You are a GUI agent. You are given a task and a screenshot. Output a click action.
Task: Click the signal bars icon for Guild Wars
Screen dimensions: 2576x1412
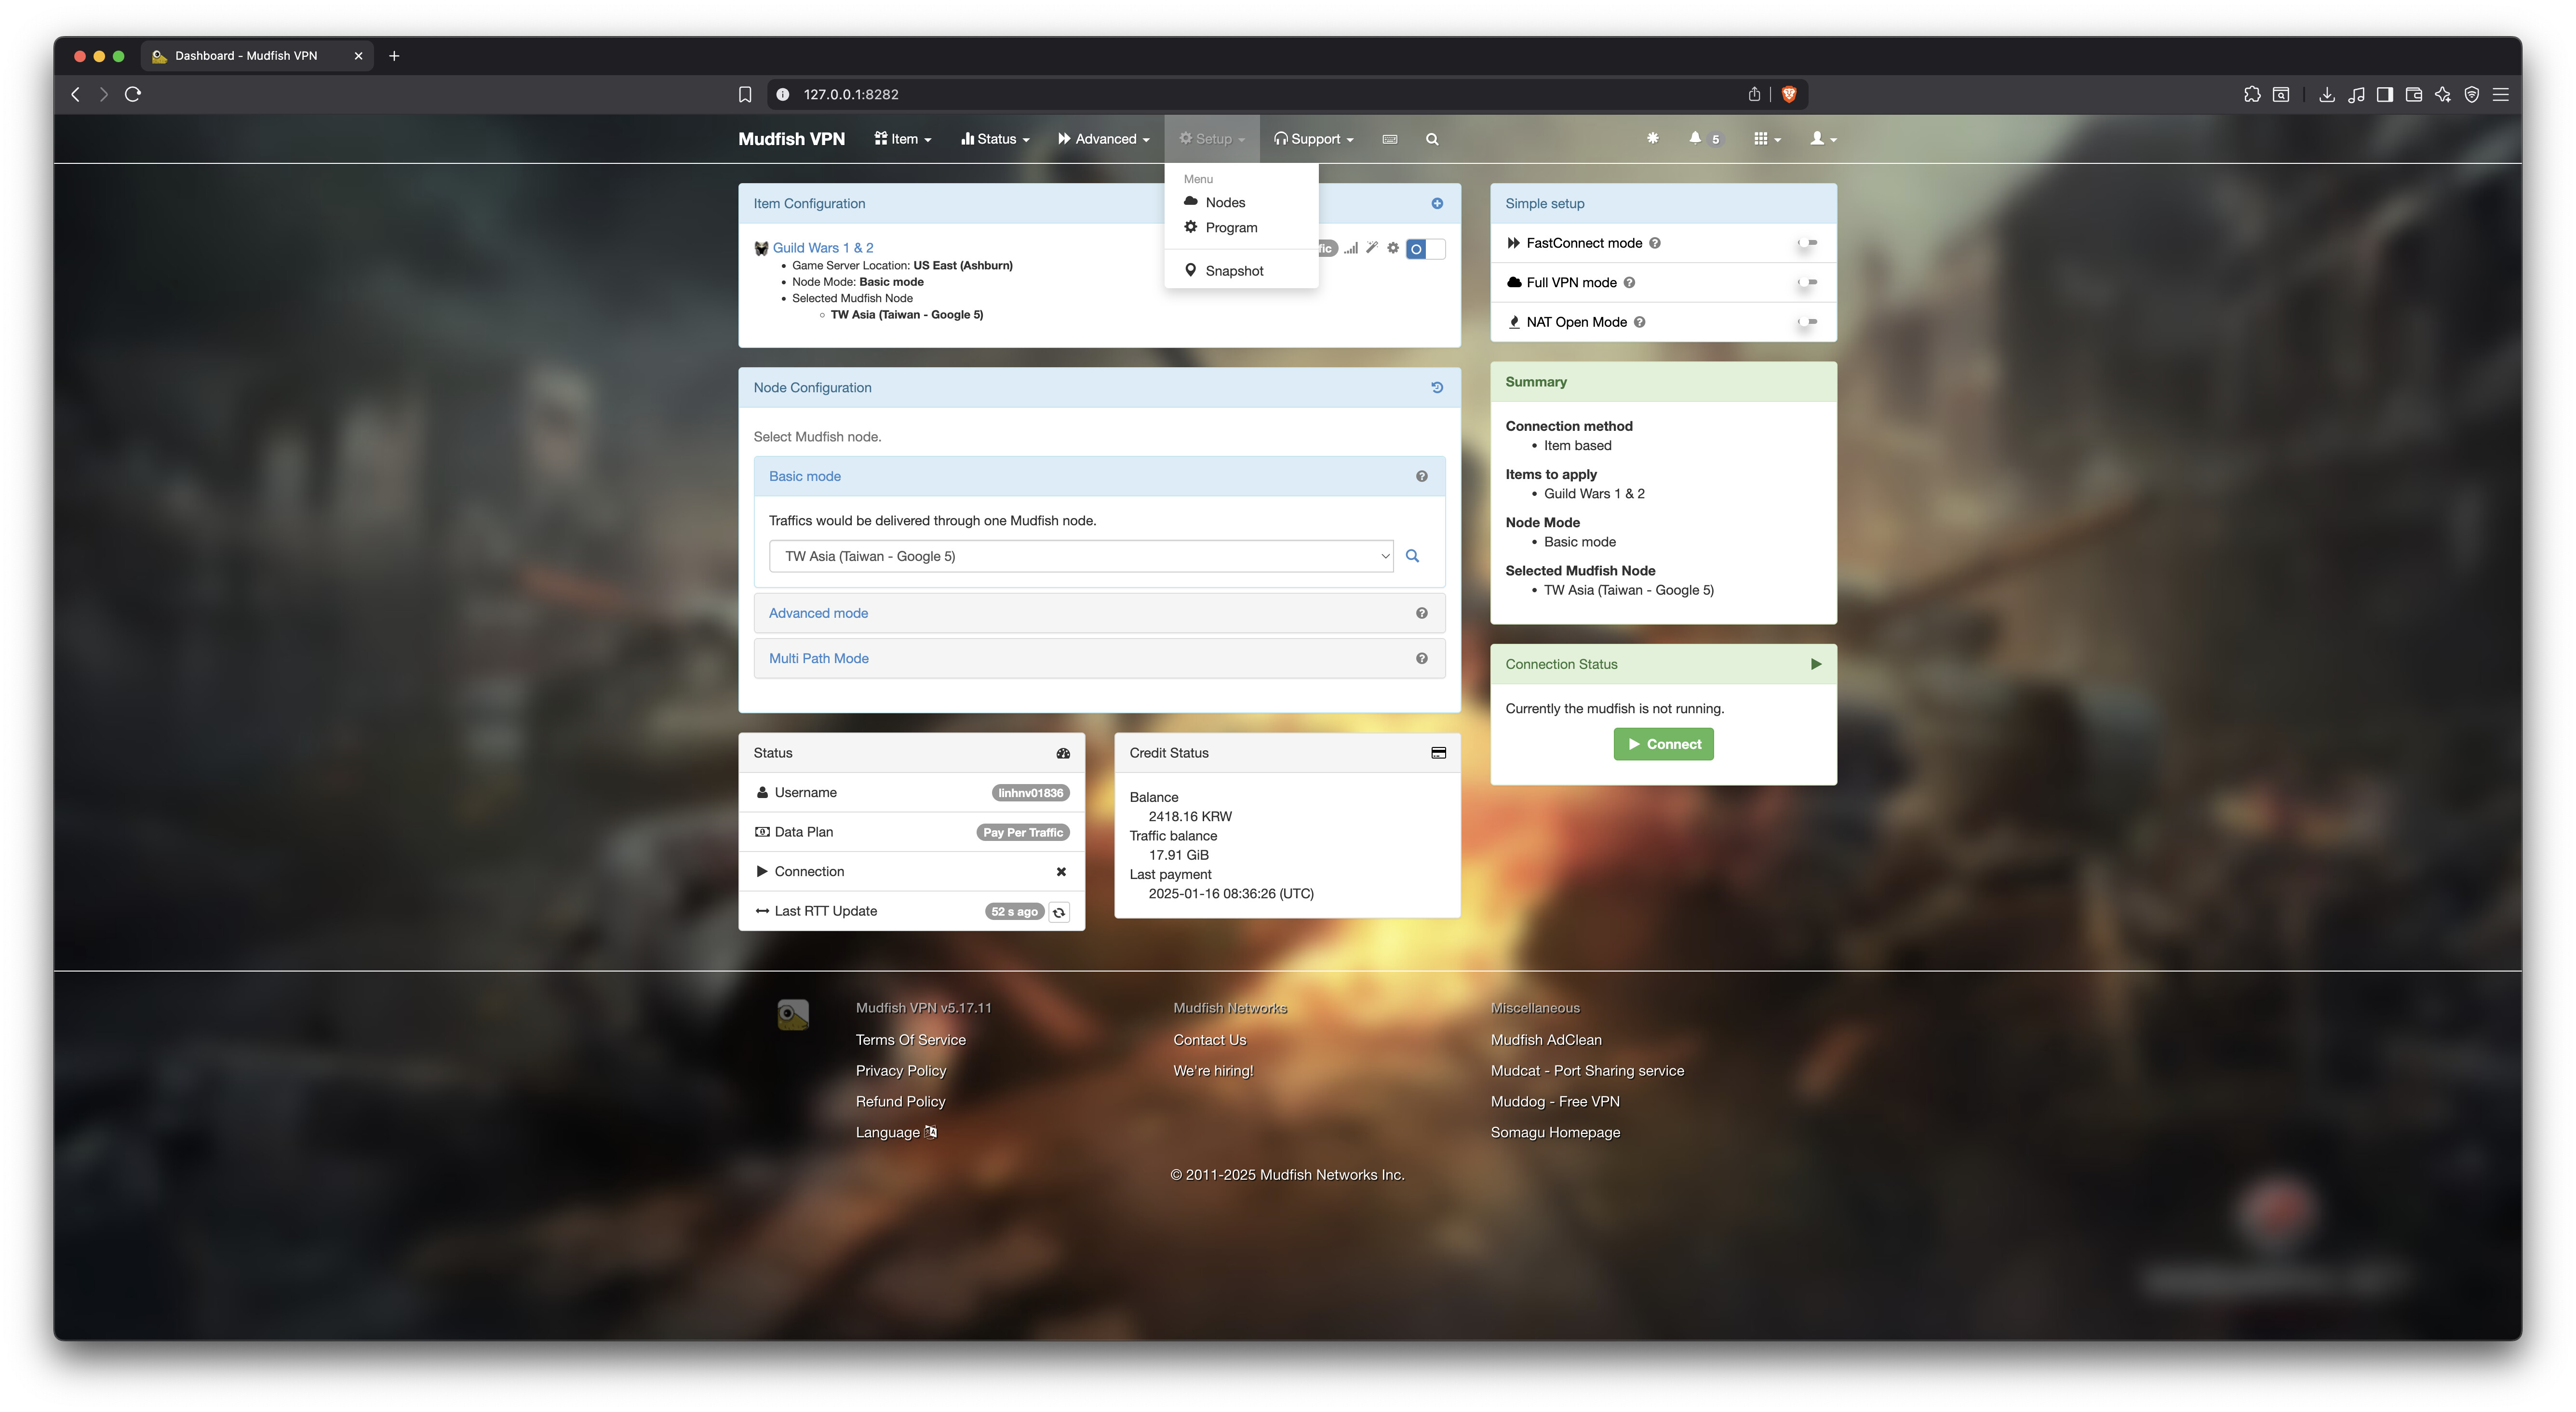[1350, 248]
